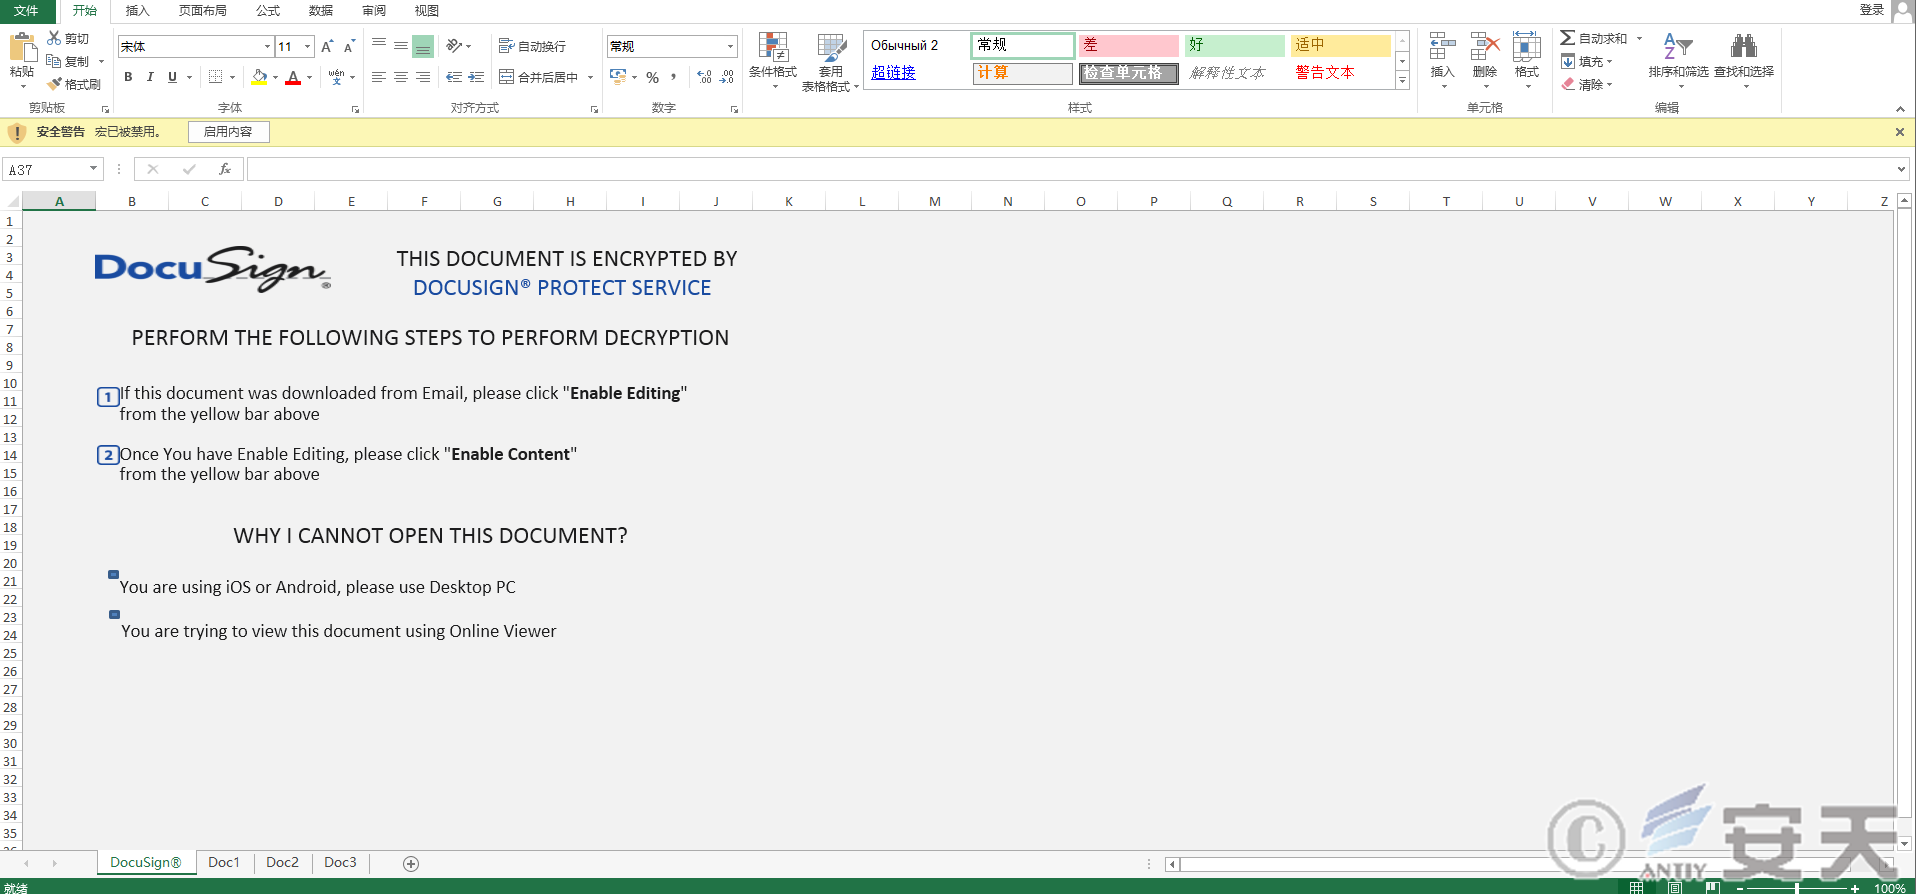1916x894 pixels.
Task: Toggle bold formatting
Action: 128,77
